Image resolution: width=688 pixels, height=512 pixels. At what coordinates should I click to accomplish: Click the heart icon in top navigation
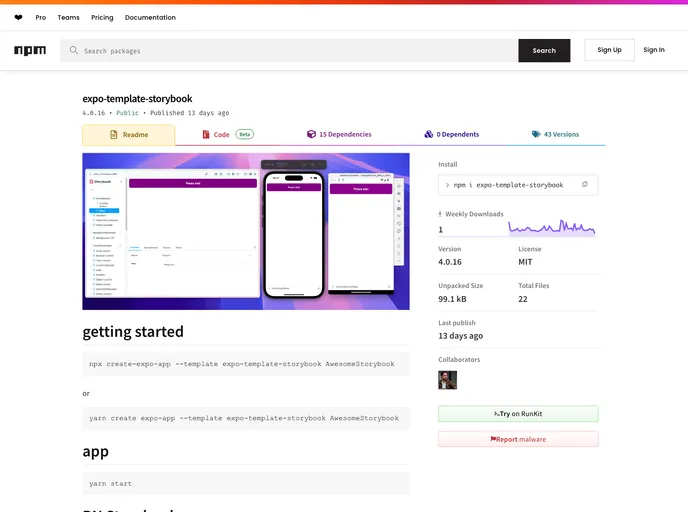point(18,18)
